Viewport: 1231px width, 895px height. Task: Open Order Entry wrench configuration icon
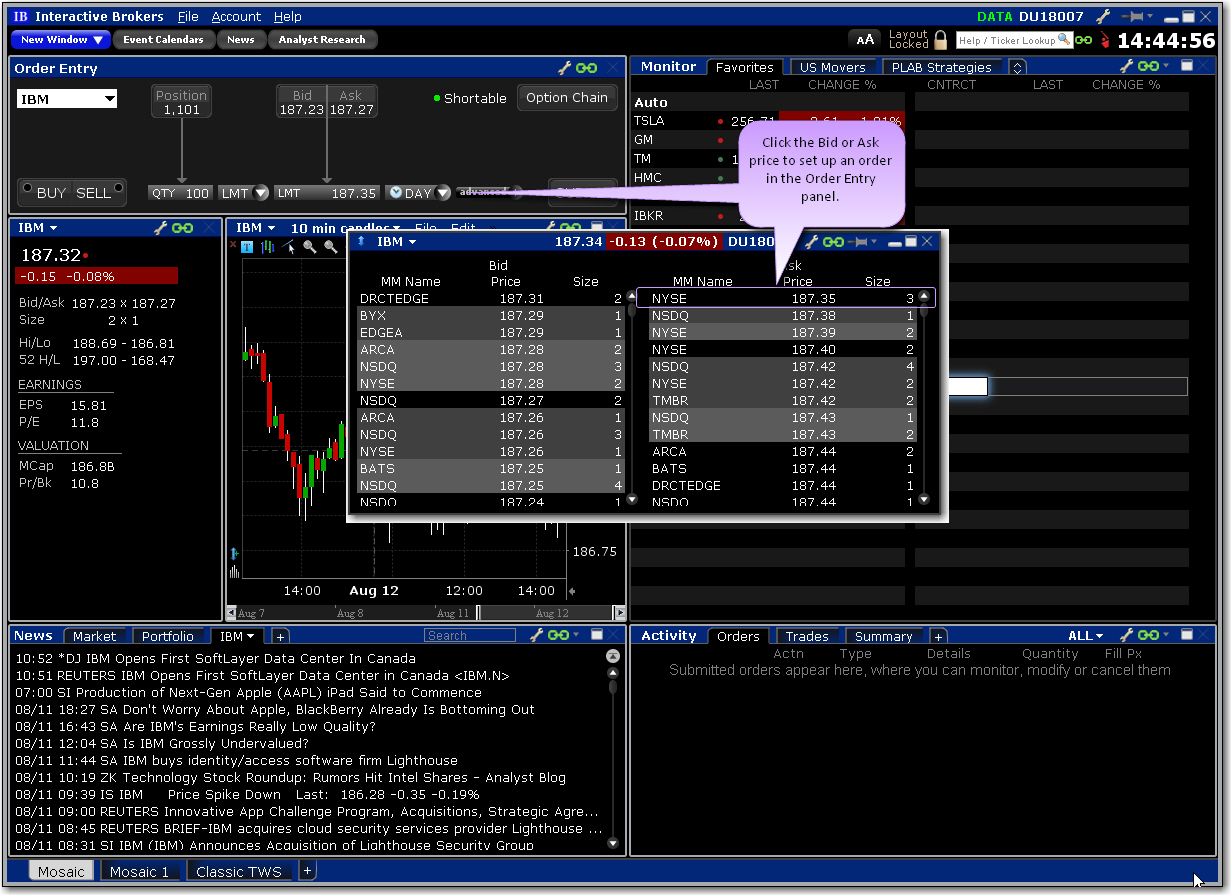point(564,68)
